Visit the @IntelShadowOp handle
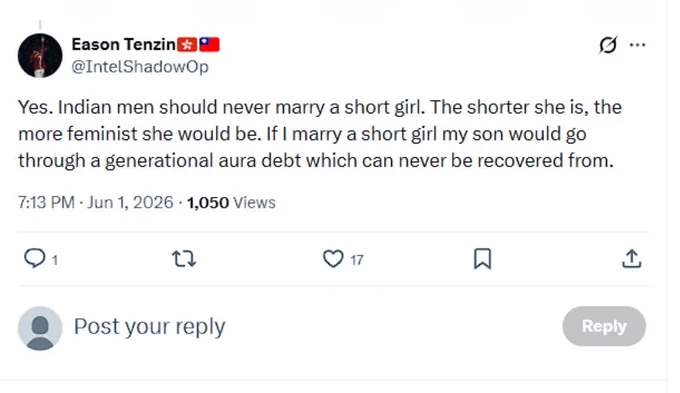680x393 pixels. tap(140, 67)
